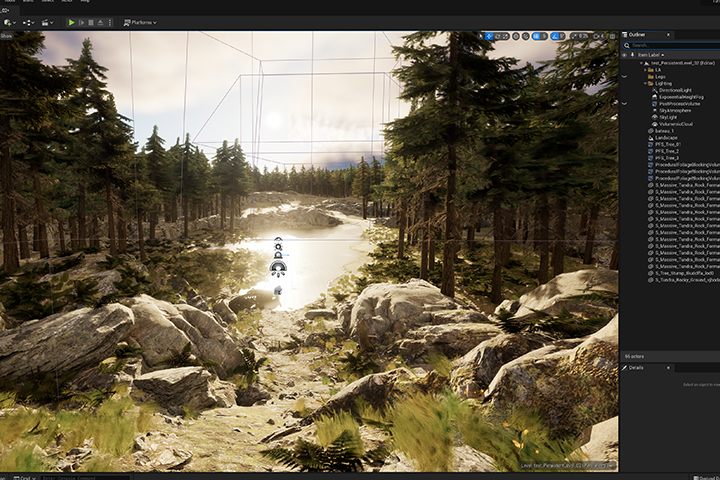Open the rotation snap angle value

[x=562, y=36]
